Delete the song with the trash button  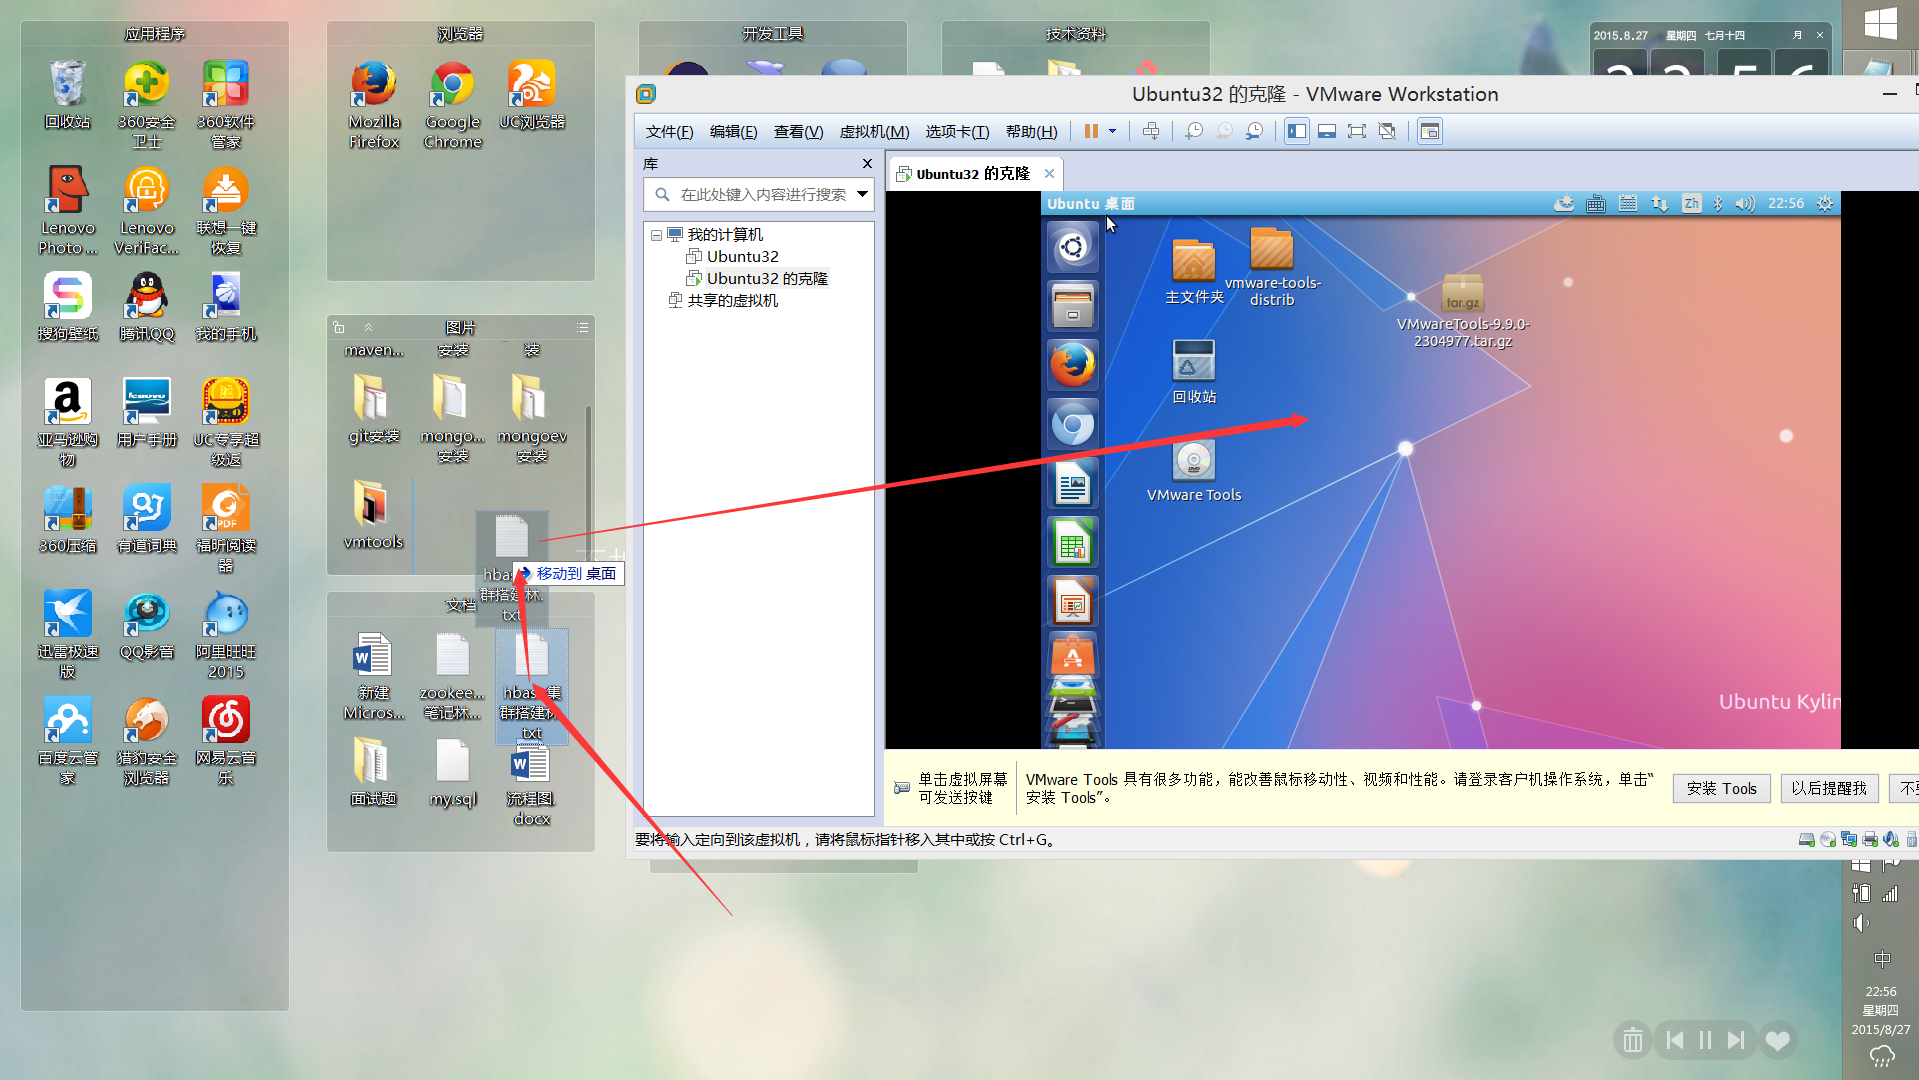tap(1632, 1041)
